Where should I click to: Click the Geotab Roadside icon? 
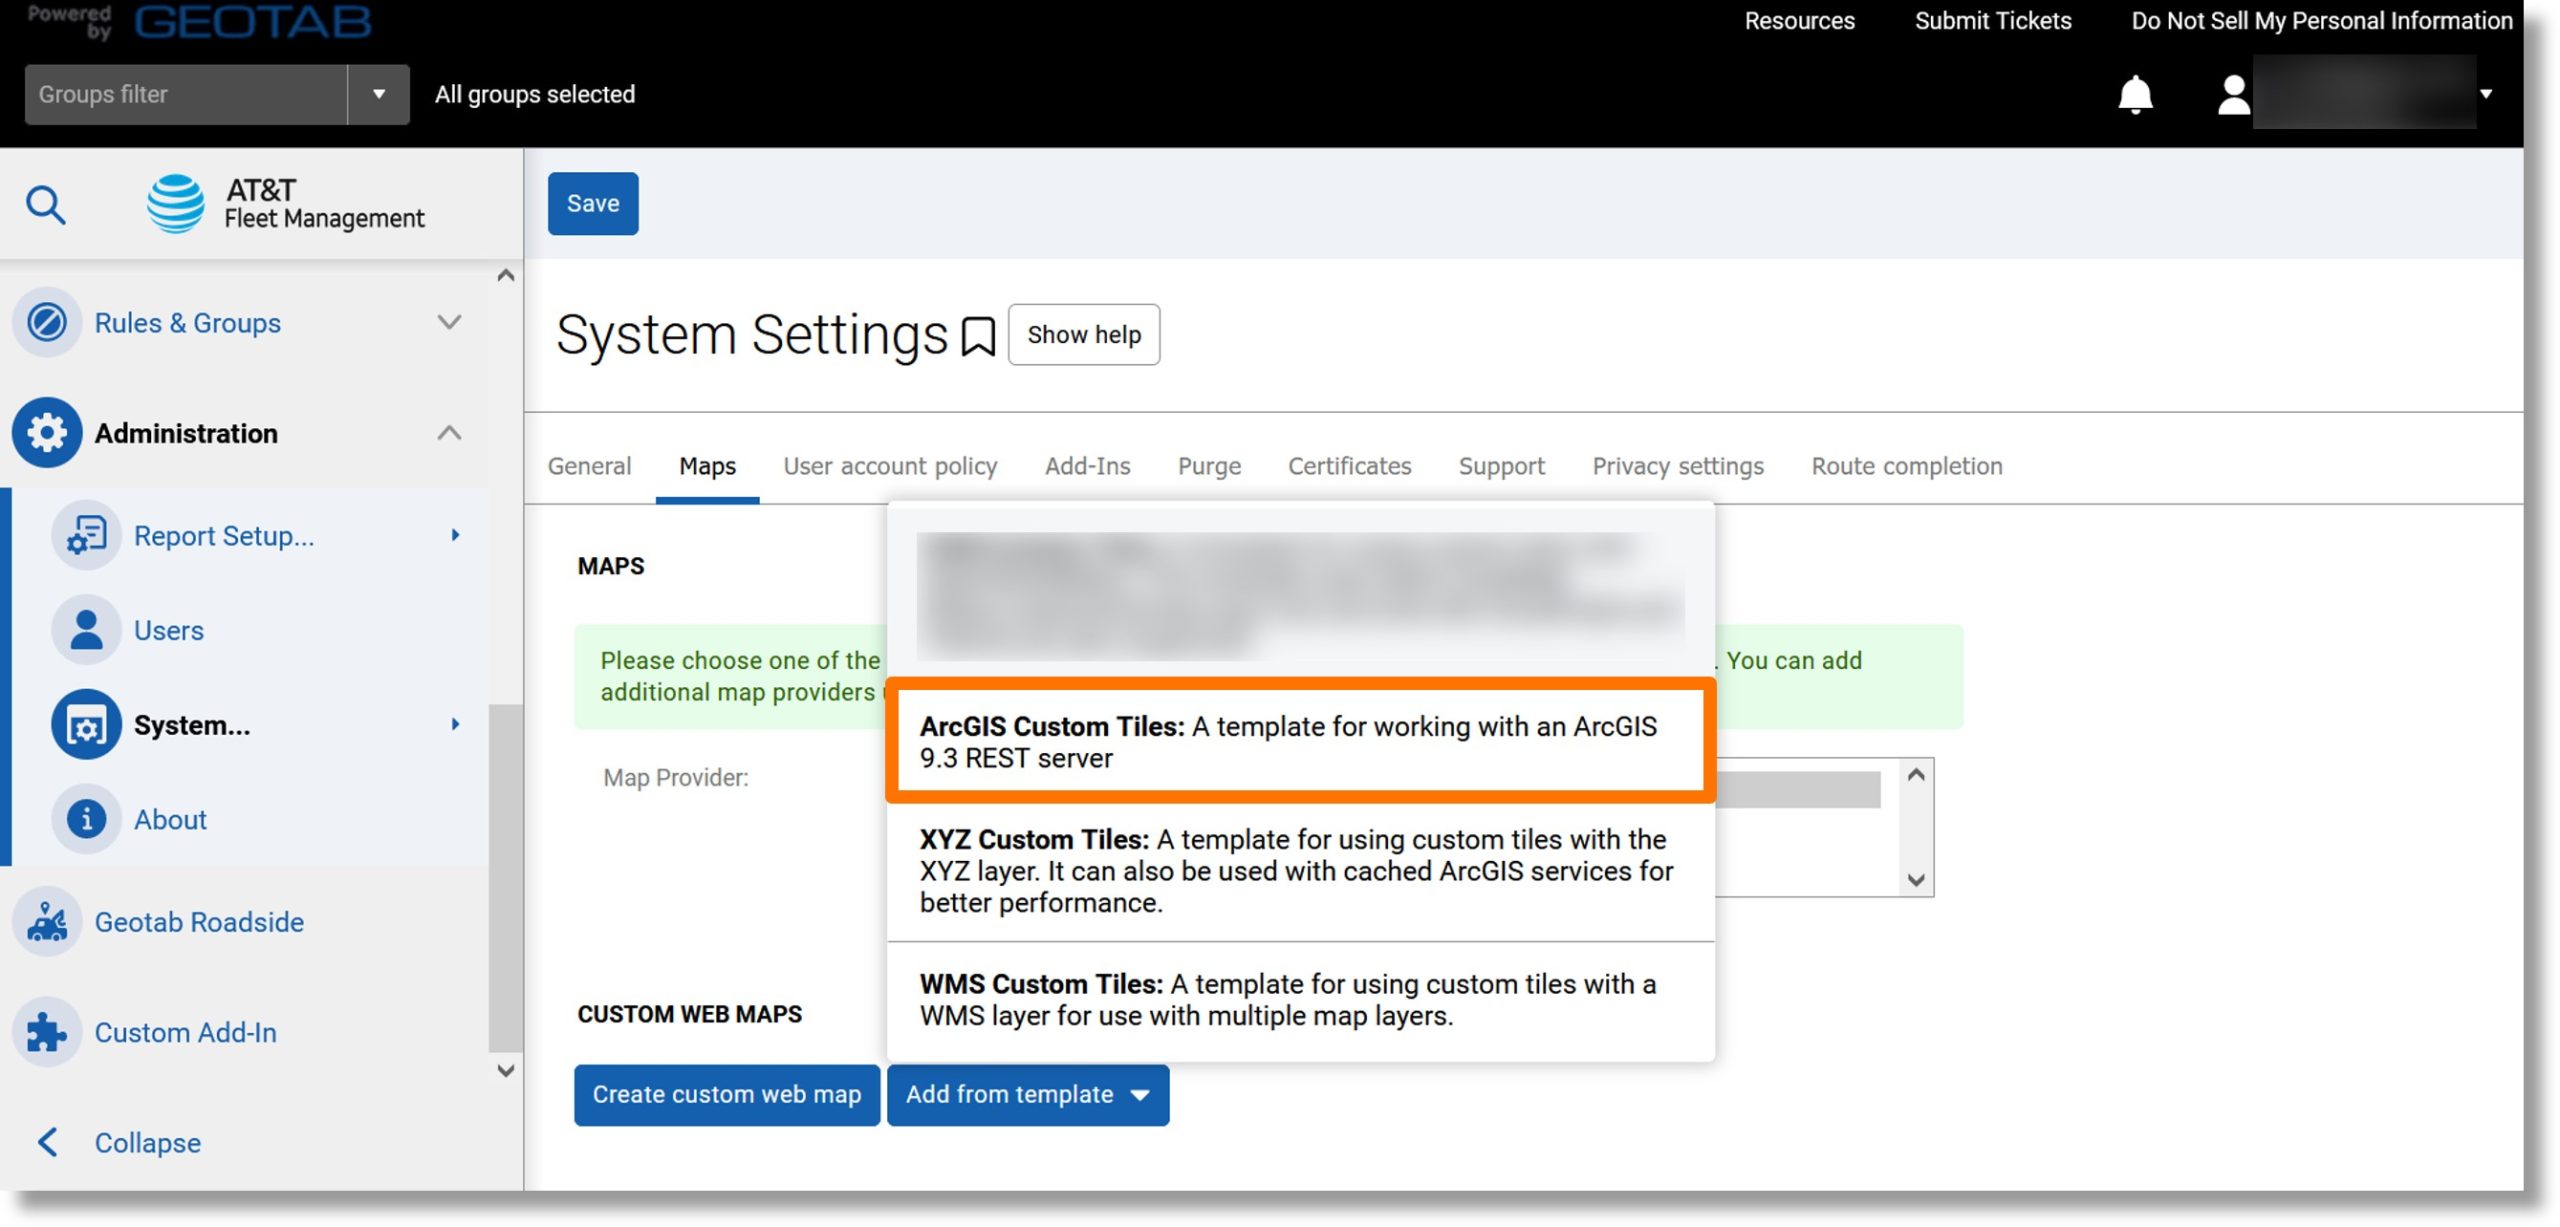point(47,922)
